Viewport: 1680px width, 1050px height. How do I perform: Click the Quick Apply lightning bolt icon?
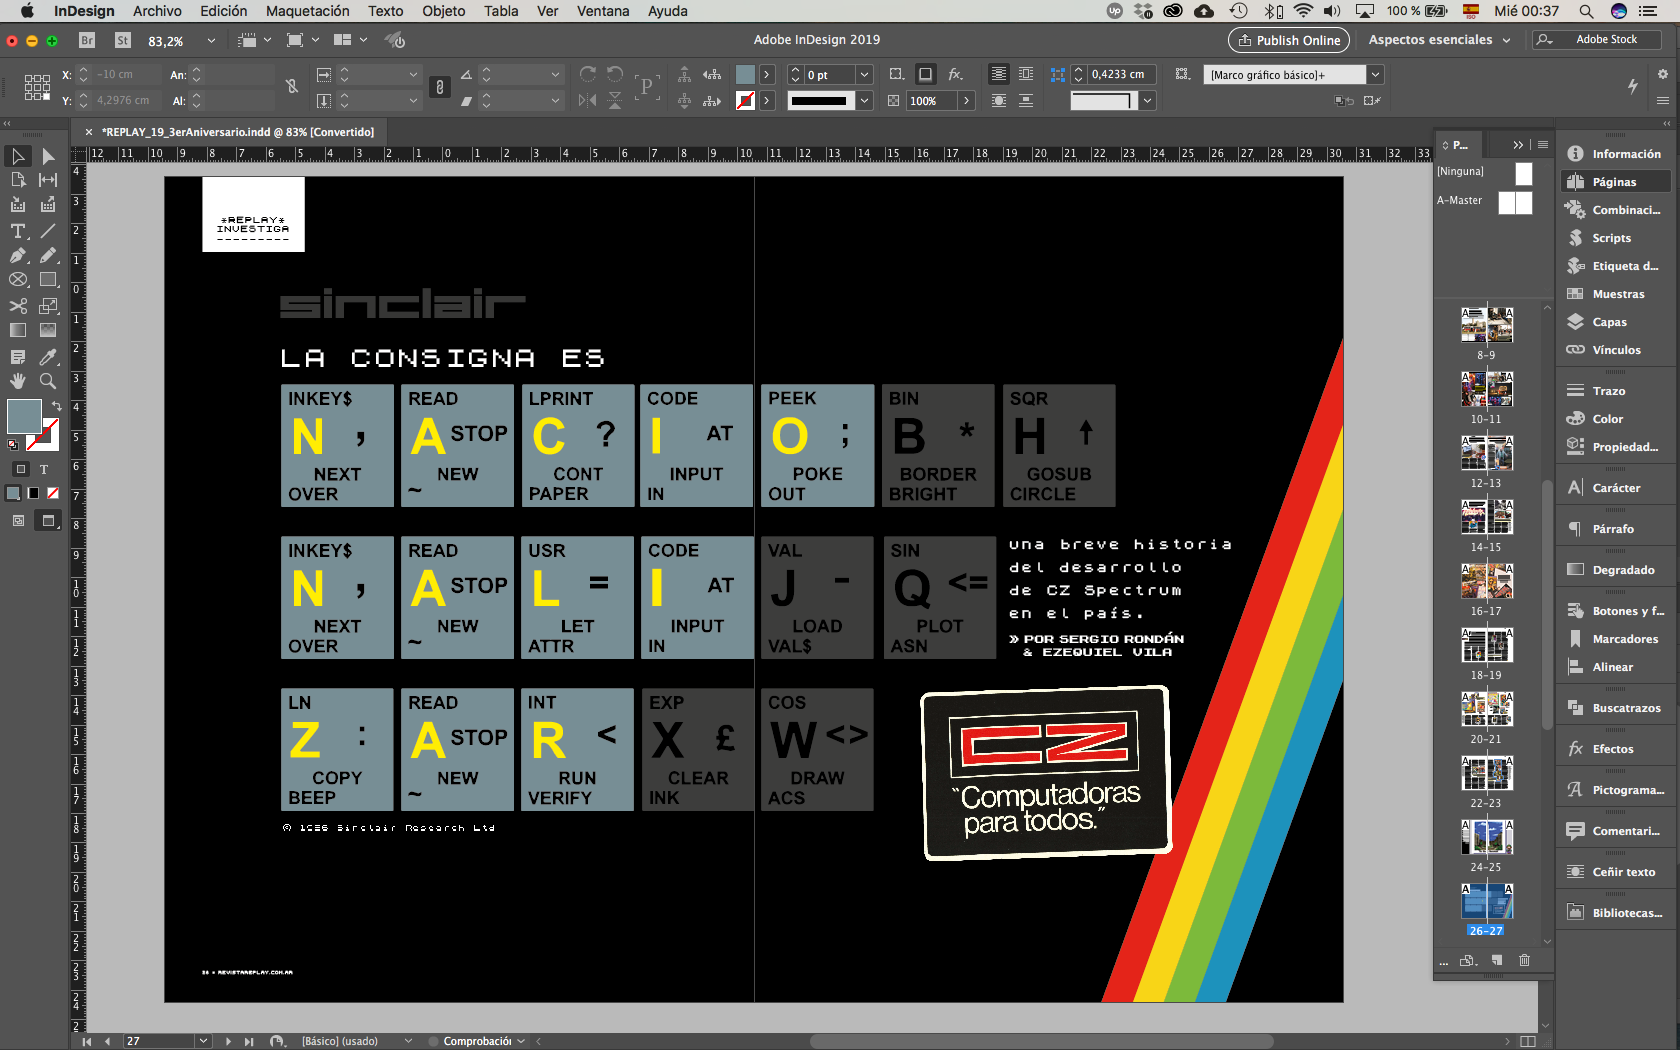click(1633, 87)
